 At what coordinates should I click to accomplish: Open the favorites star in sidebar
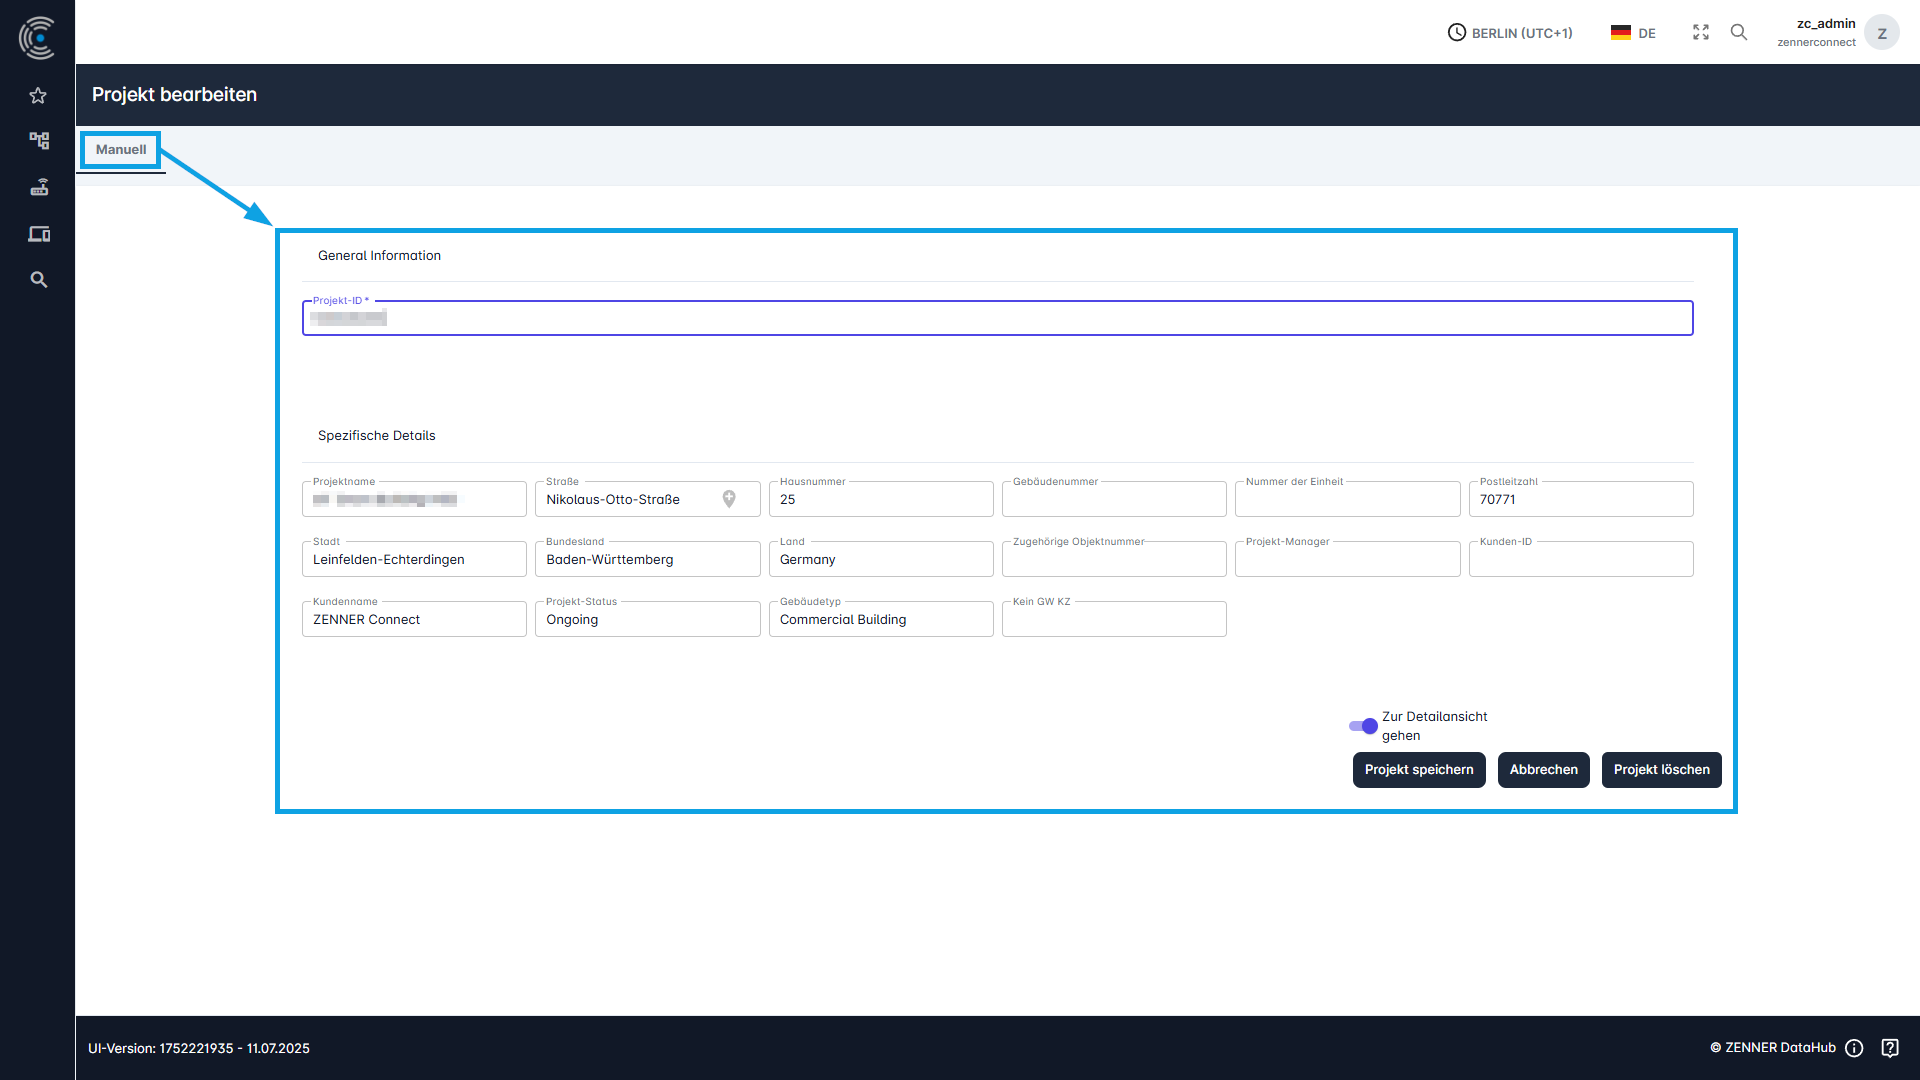point(38,96)
